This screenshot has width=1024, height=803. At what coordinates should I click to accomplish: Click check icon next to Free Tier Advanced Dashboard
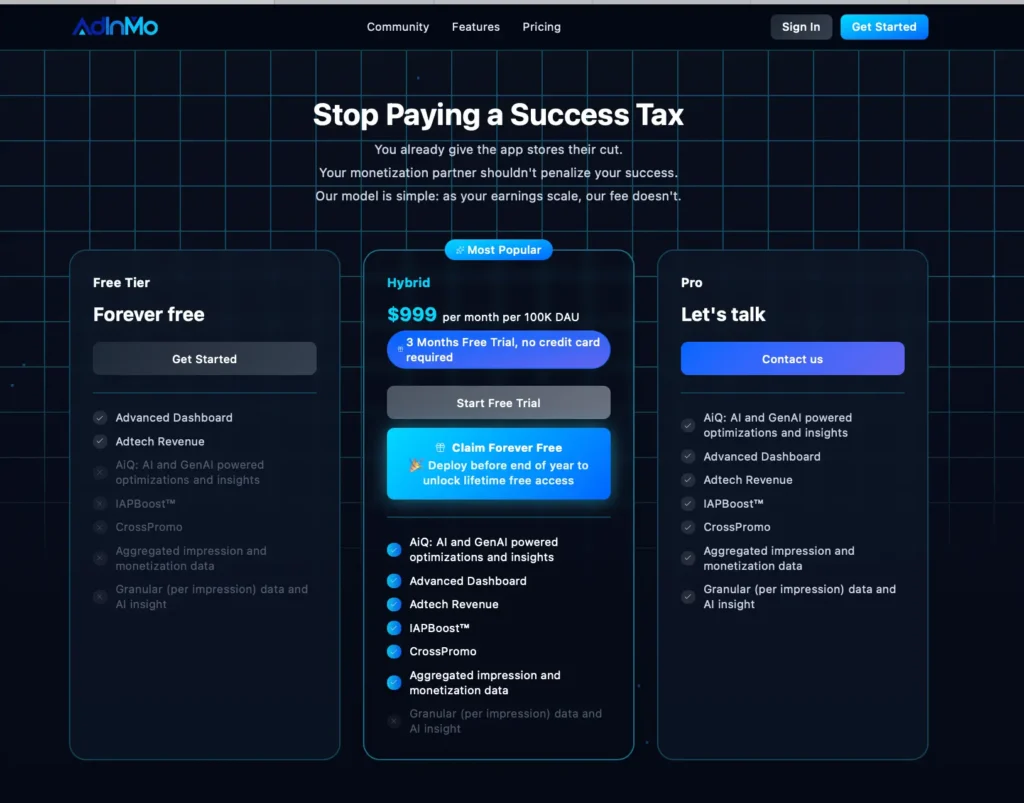(x=100, y=418)
